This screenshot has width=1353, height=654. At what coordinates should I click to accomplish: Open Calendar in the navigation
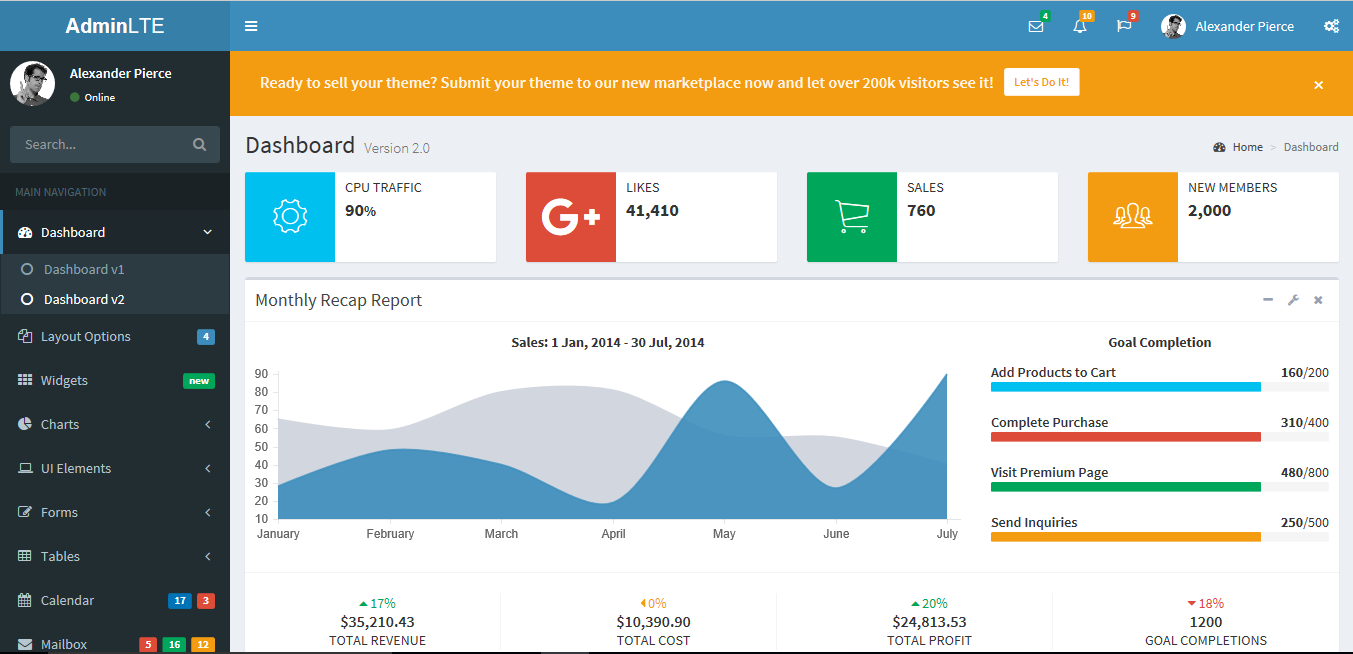(x=115, y=600)
